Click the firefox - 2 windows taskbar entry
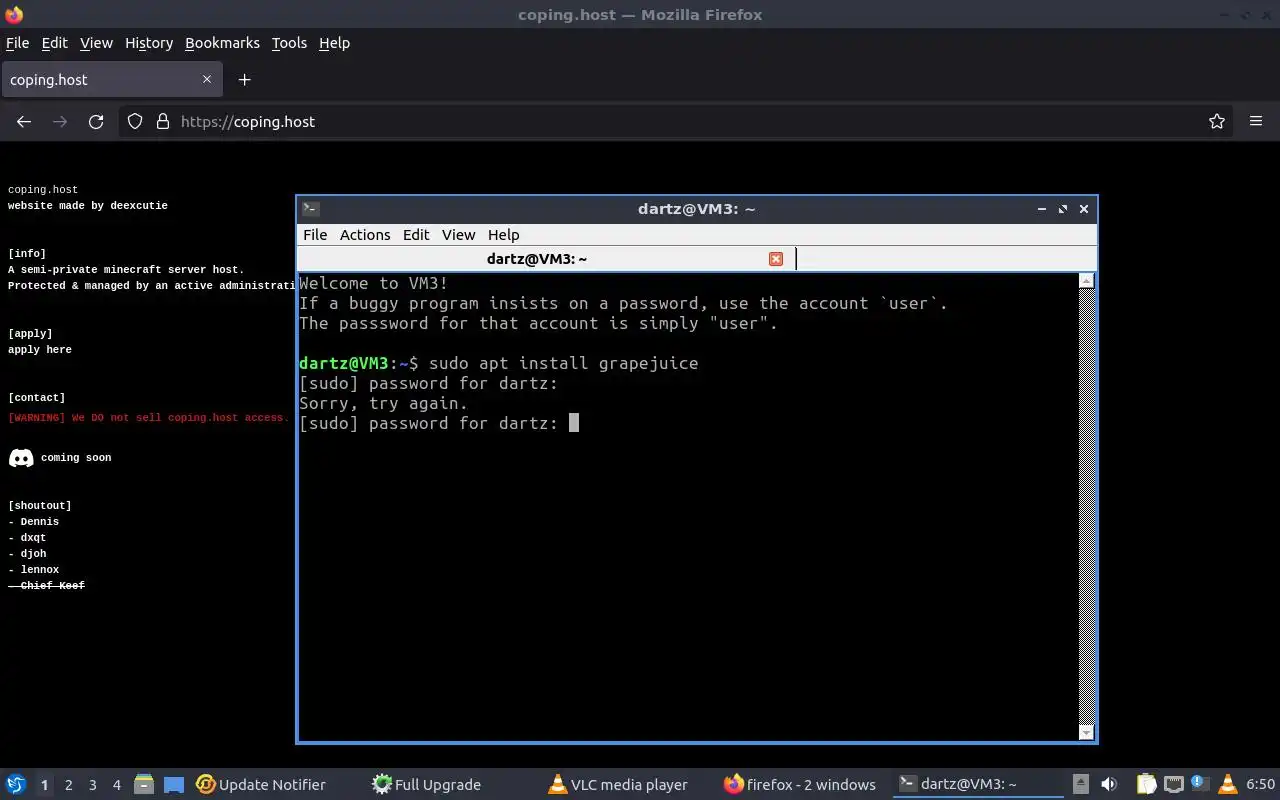The width and height of the screenshot is (1280, 800). (x=800, y=784)
